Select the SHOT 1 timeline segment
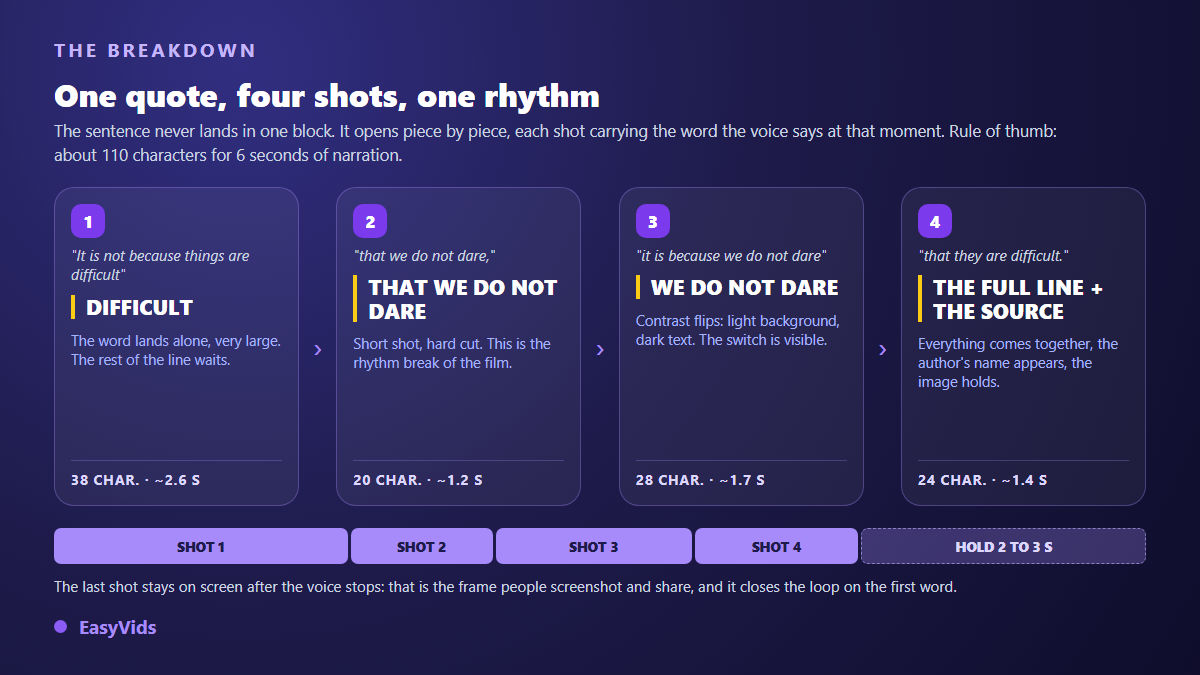 [201, 546]
